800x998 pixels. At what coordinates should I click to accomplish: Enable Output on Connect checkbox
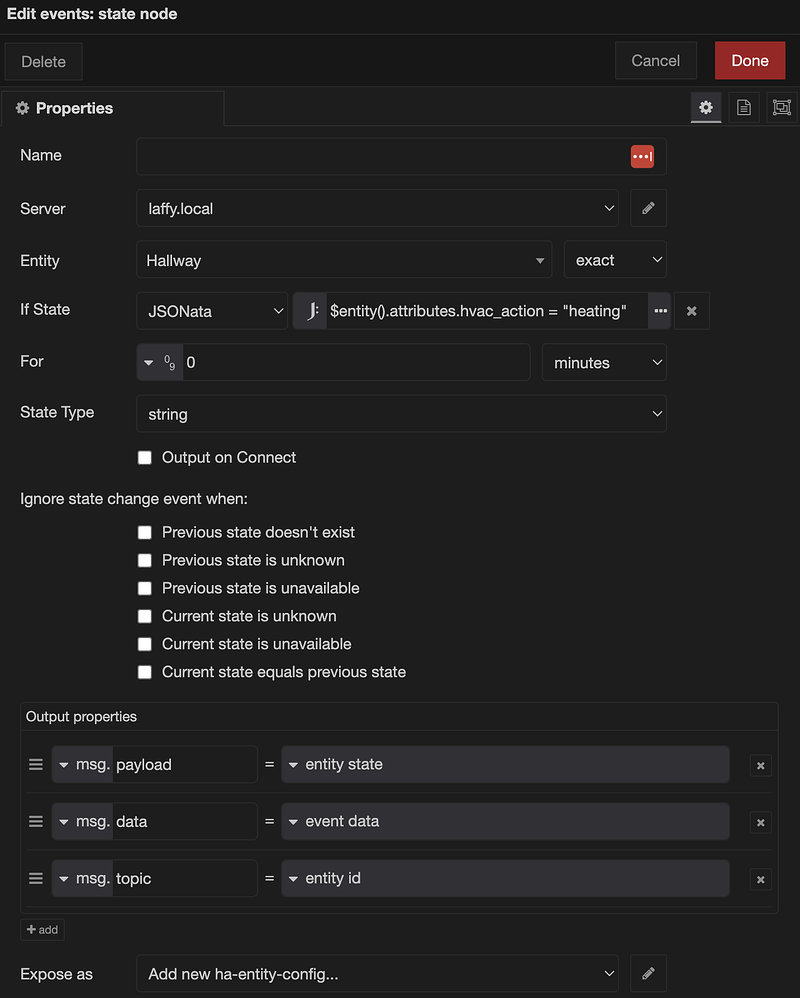[145, 458]
